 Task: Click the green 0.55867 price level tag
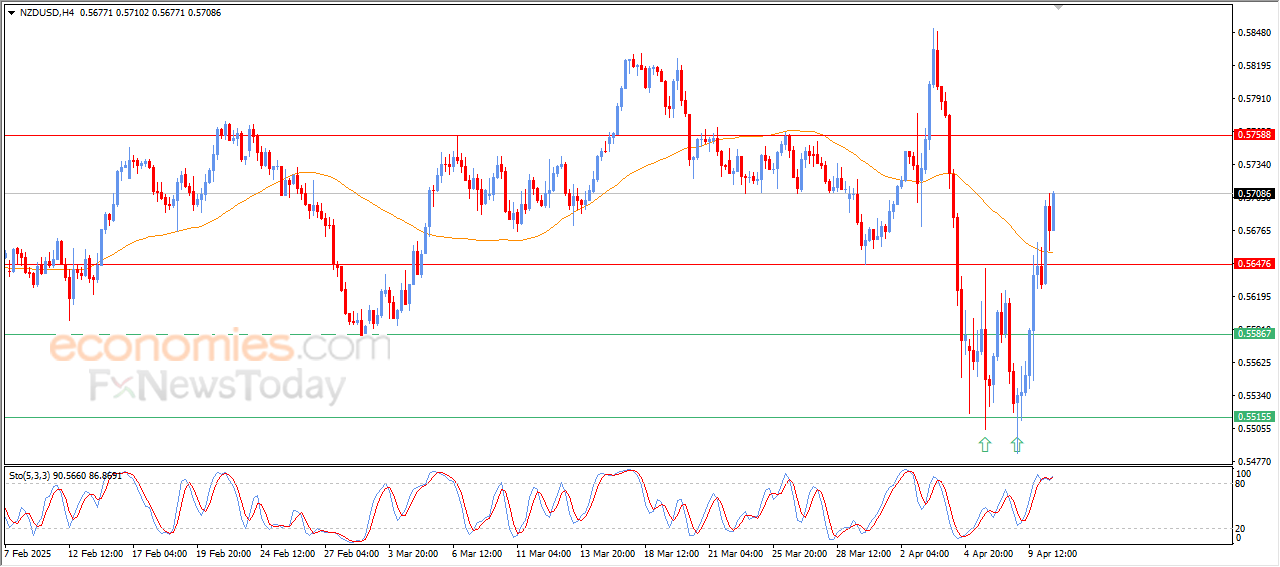click(x=1254, y=334)
